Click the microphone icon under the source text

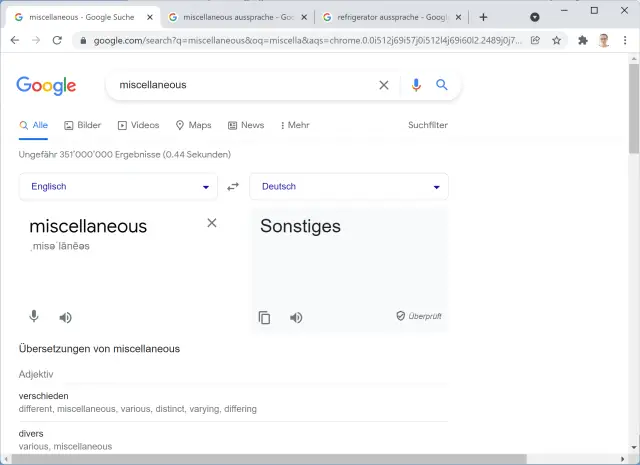pyautogui.click(x=34, y=317)
